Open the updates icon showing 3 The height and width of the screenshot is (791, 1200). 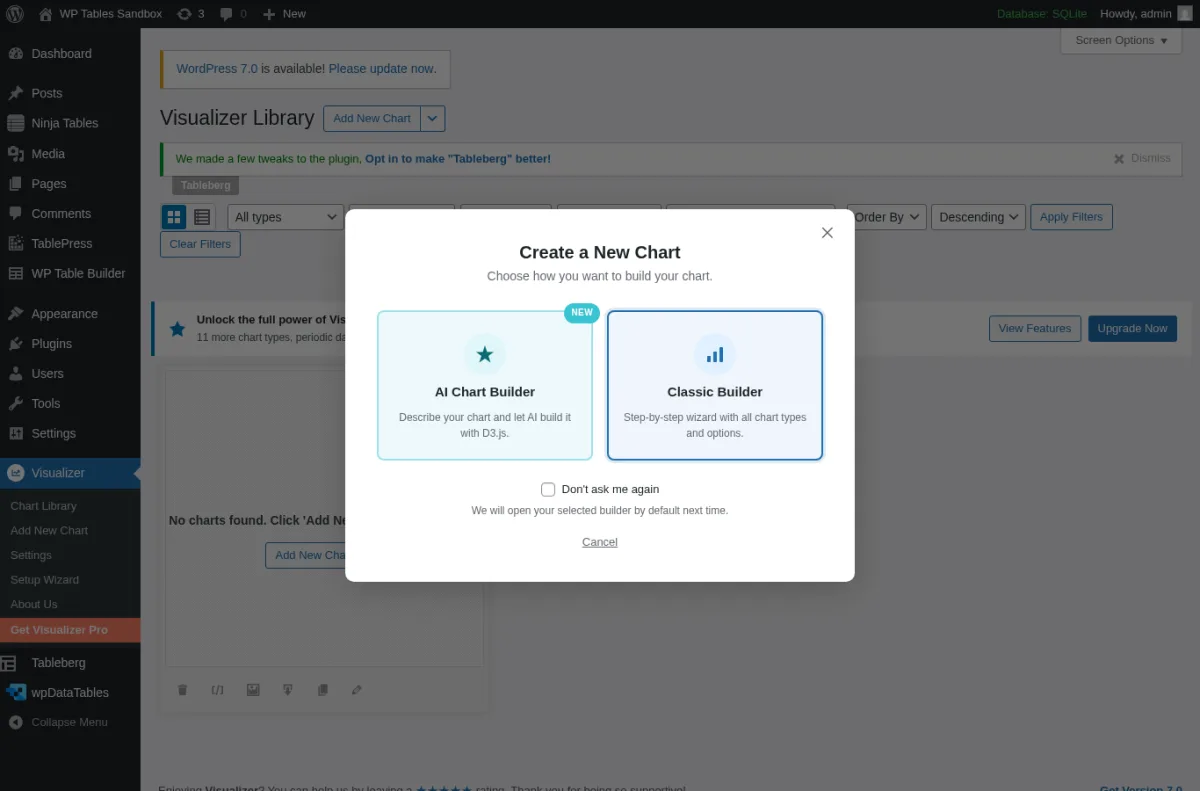184,14
